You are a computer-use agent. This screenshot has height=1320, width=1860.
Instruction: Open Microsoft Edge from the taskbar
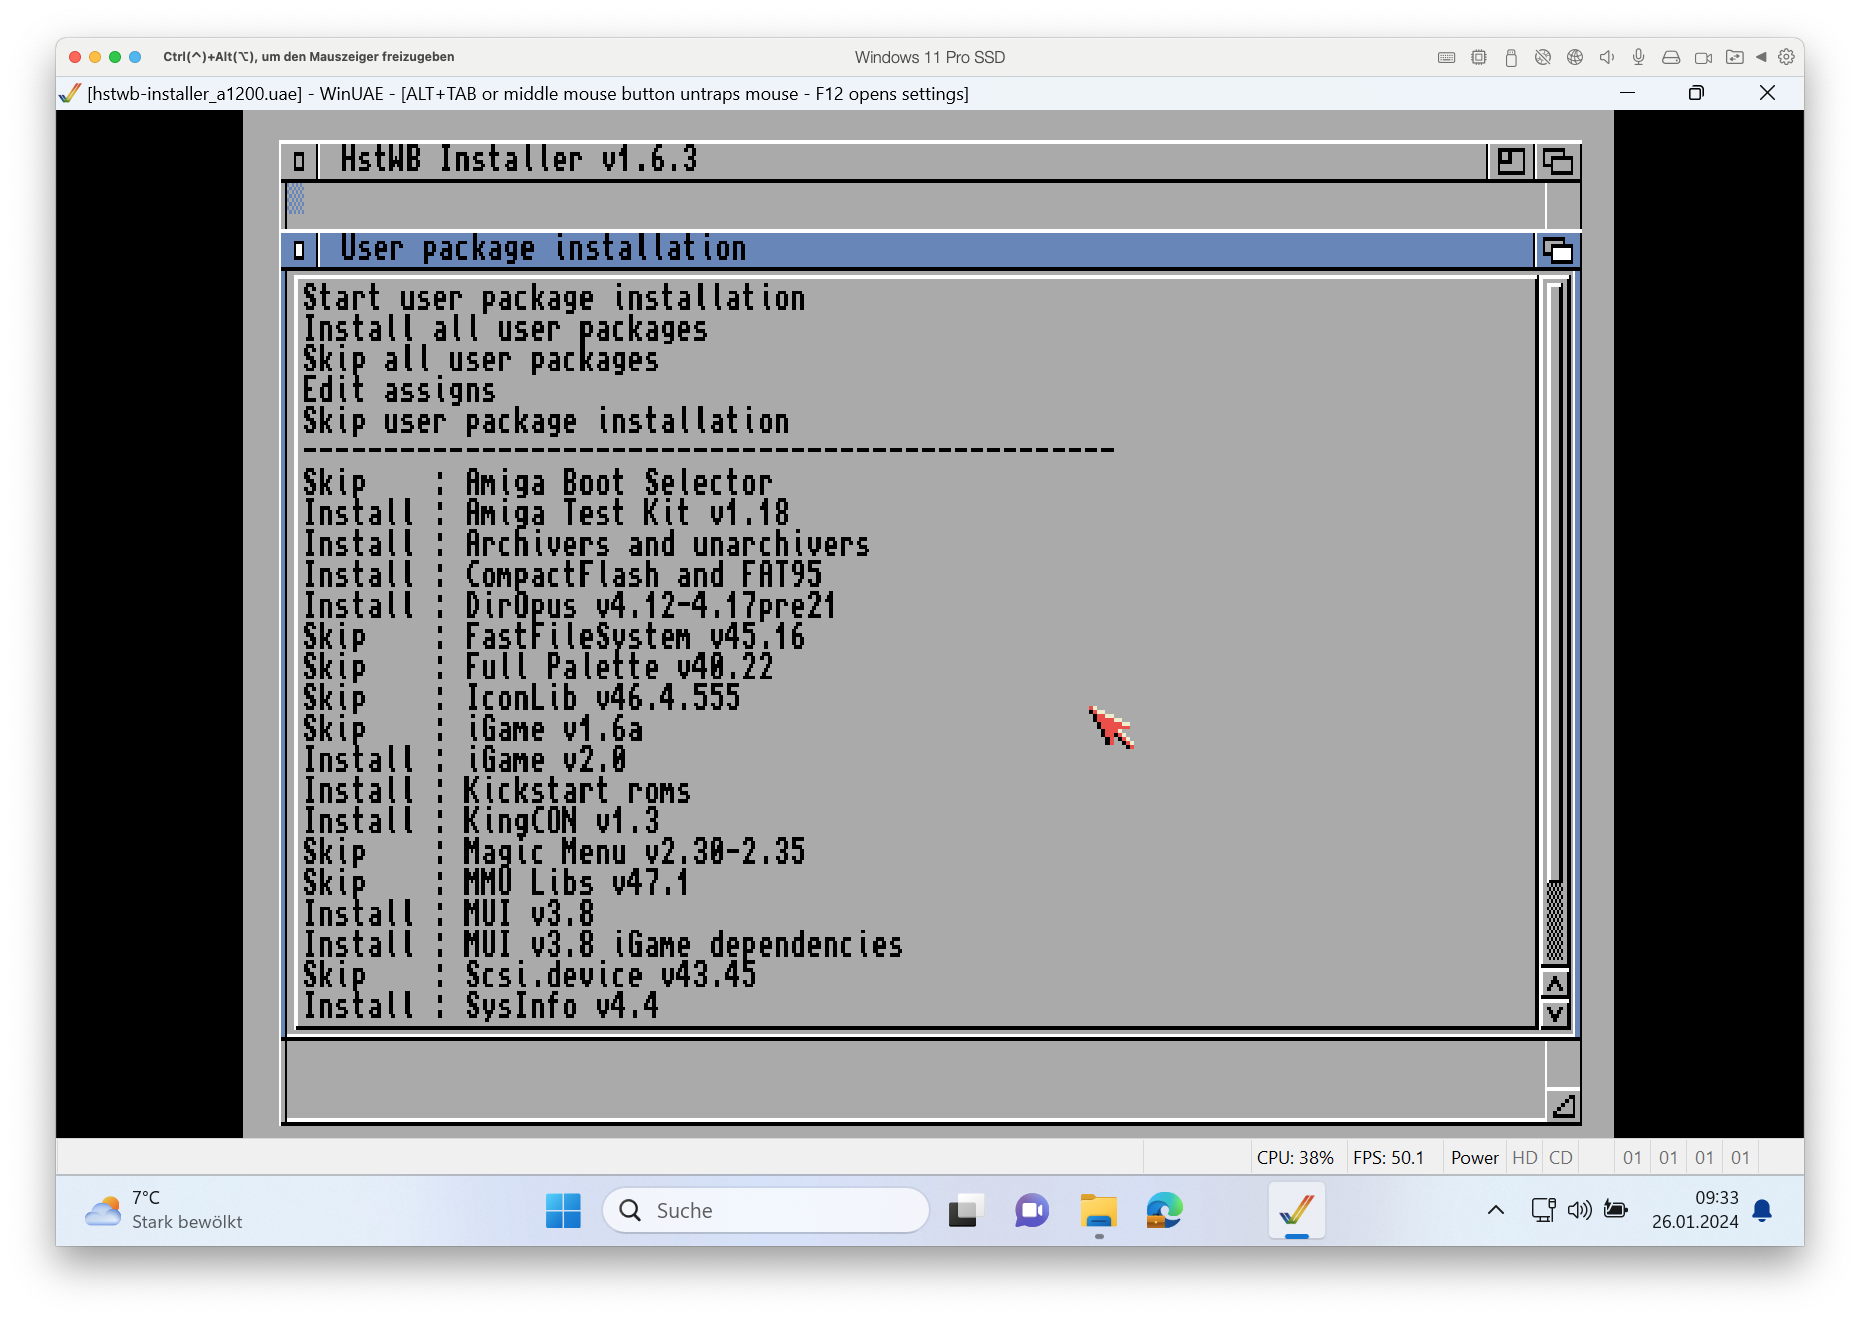click(x=1164, y=1211)
